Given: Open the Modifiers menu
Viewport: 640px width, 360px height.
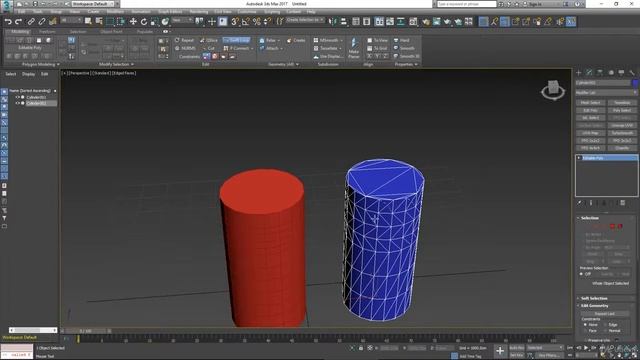Looking at the screenshot, I should (115, 12).
